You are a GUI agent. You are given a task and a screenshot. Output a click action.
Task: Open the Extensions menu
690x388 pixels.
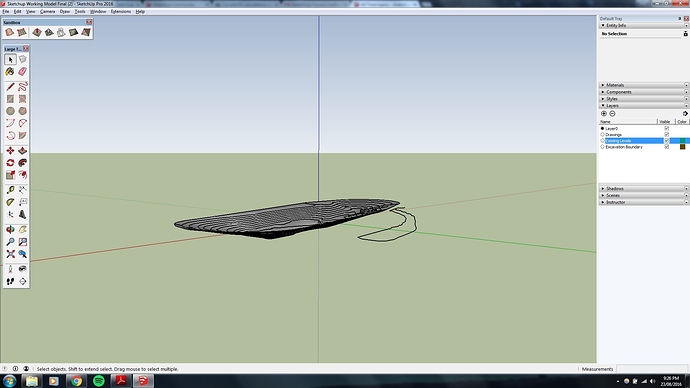coord(121,11)
